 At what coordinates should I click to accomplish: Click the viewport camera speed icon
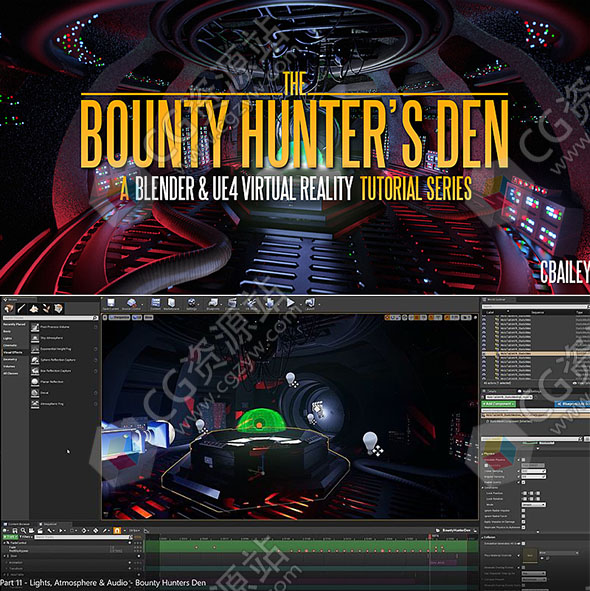pyautogui.click(x=466, y=318)
